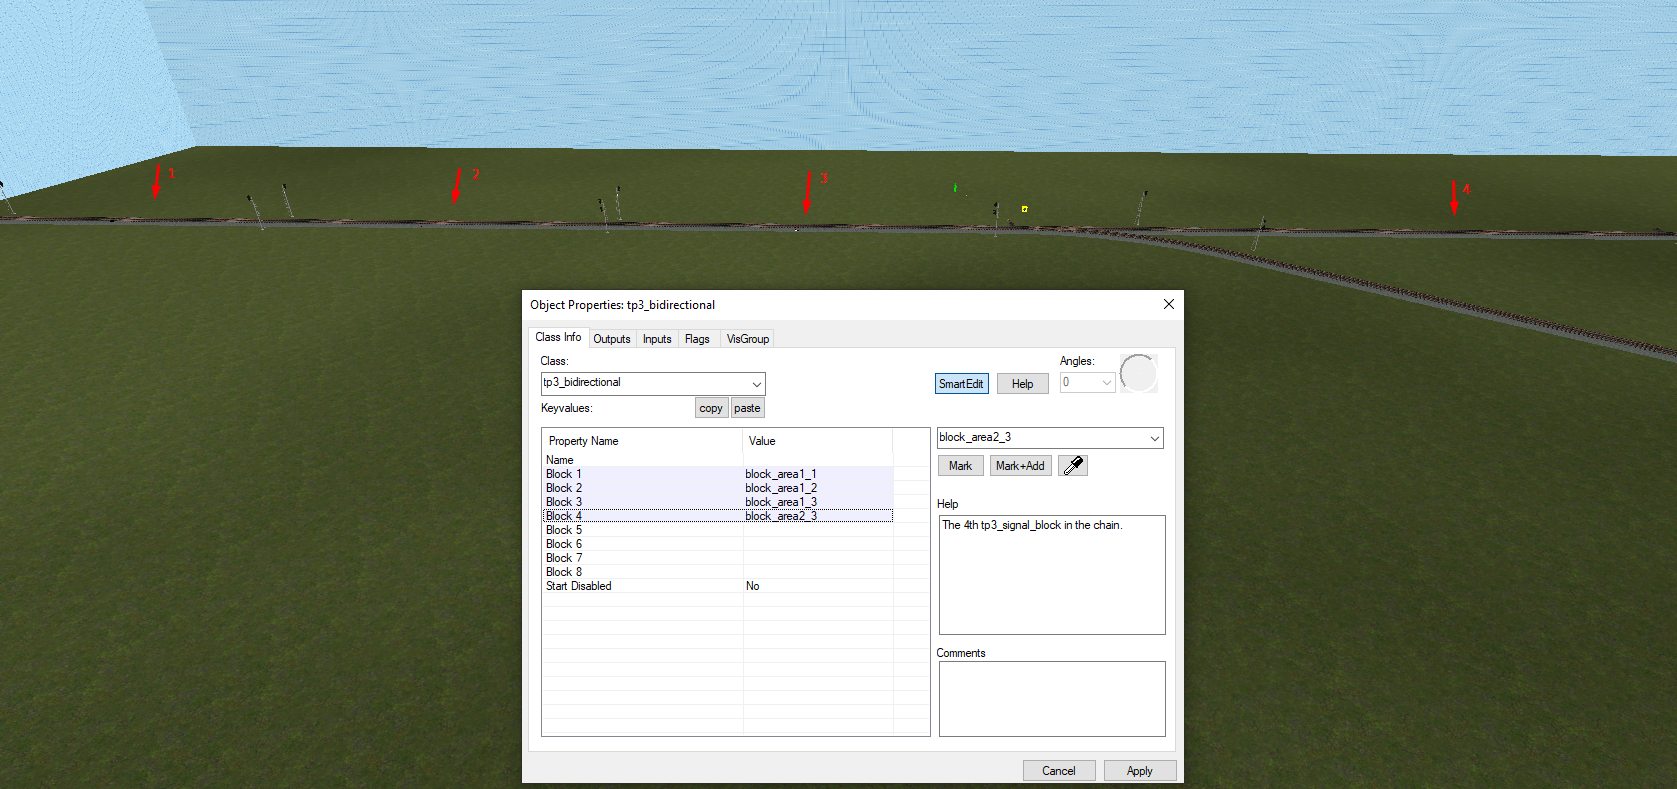This screenshot has height=789, width=1677.
Task: Select the Block 8 property row
Action: 717,572
